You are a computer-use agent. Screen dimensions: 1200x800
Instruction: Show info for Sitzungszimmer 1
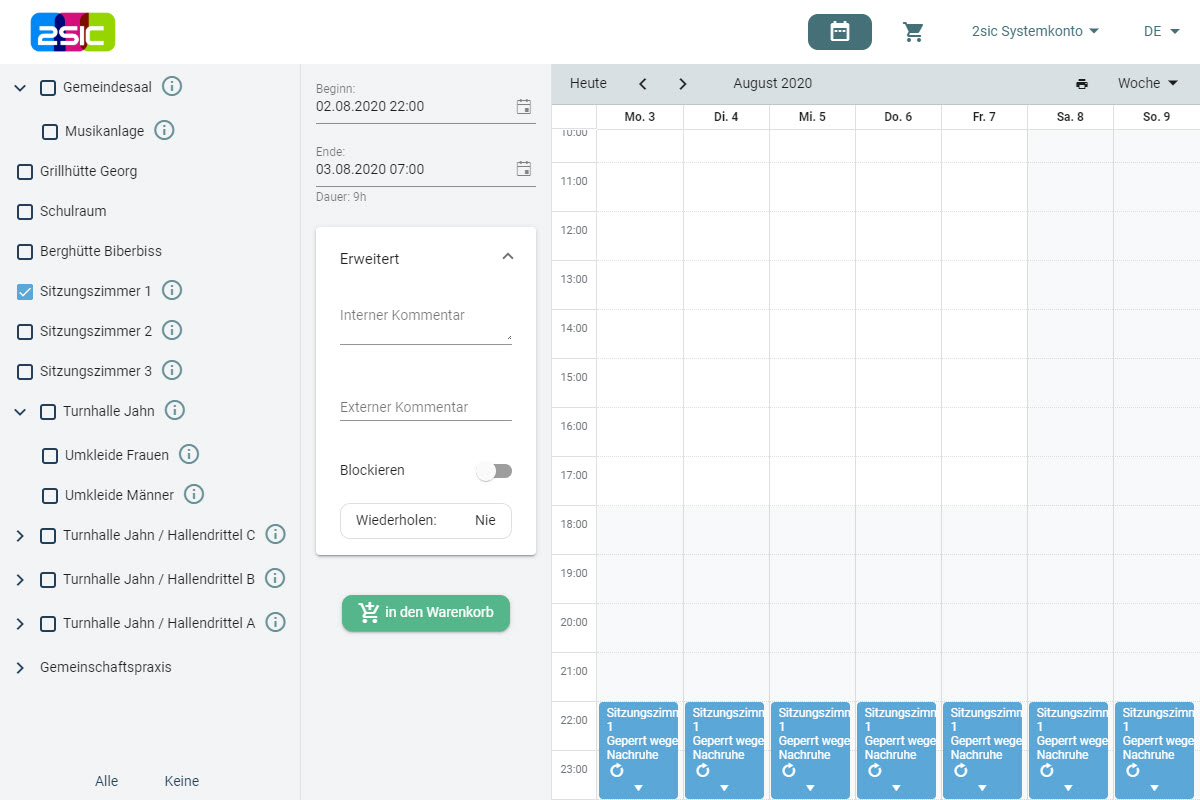172,291
